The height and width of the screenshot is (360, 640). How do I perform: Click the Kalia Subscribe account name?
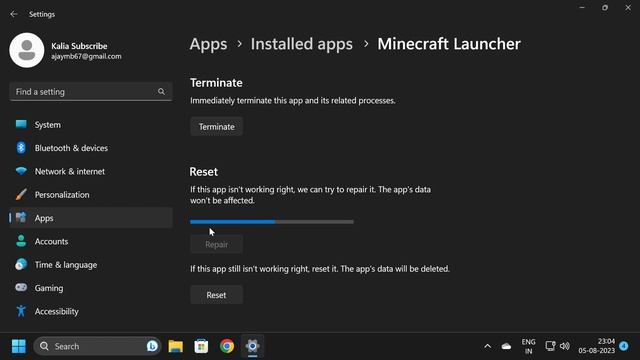point(79,46)
